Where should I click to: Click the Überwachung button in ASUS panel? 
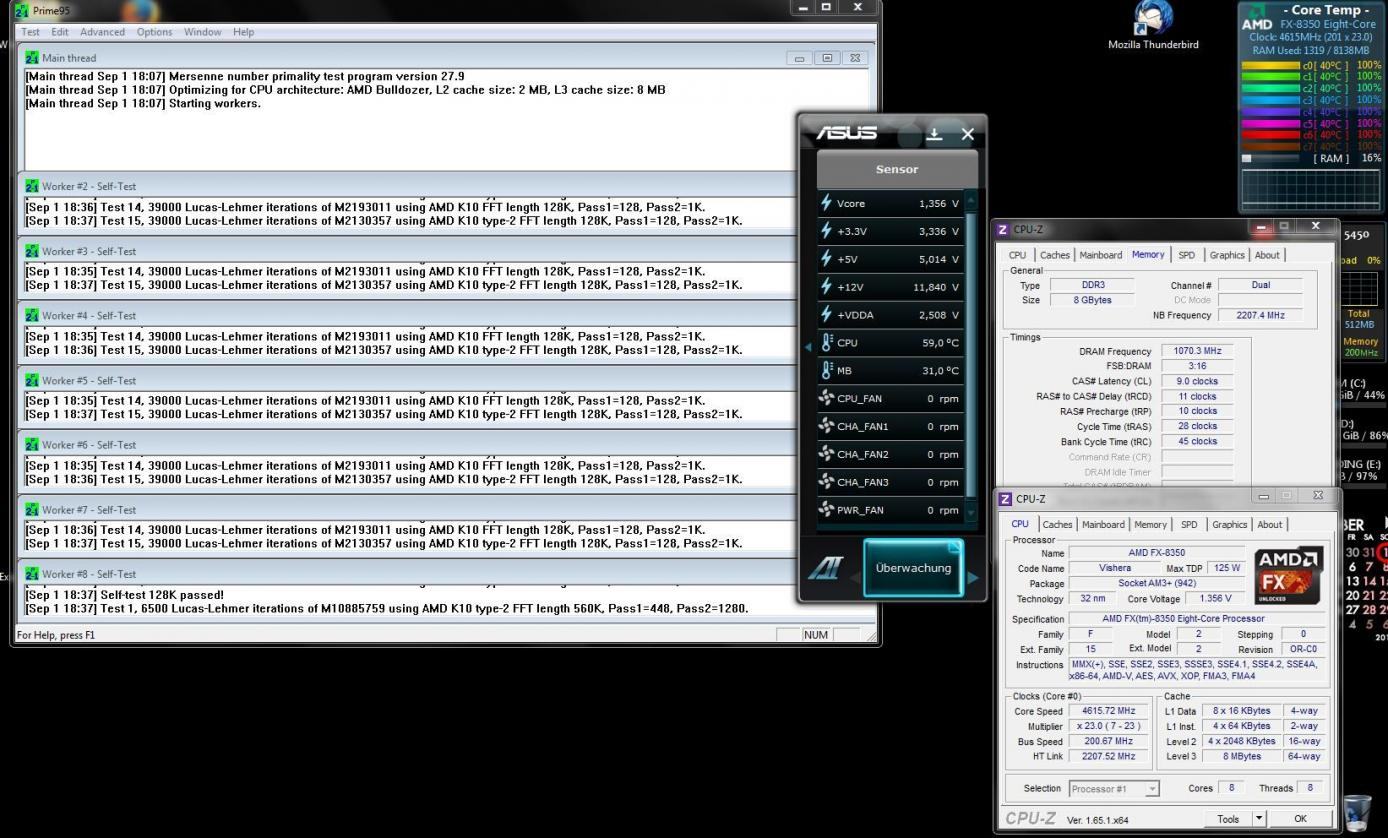click(x=913, y=568)
